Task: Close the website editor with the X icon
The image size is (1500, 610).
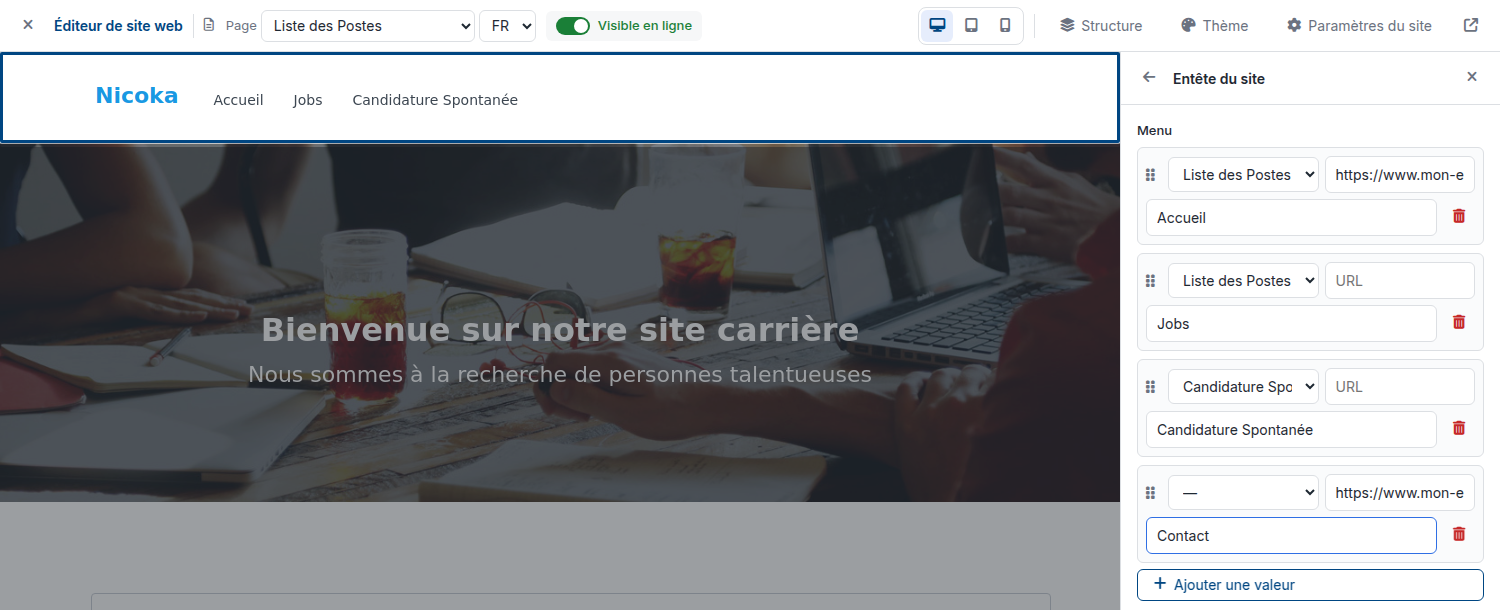Action: [28, 25]
